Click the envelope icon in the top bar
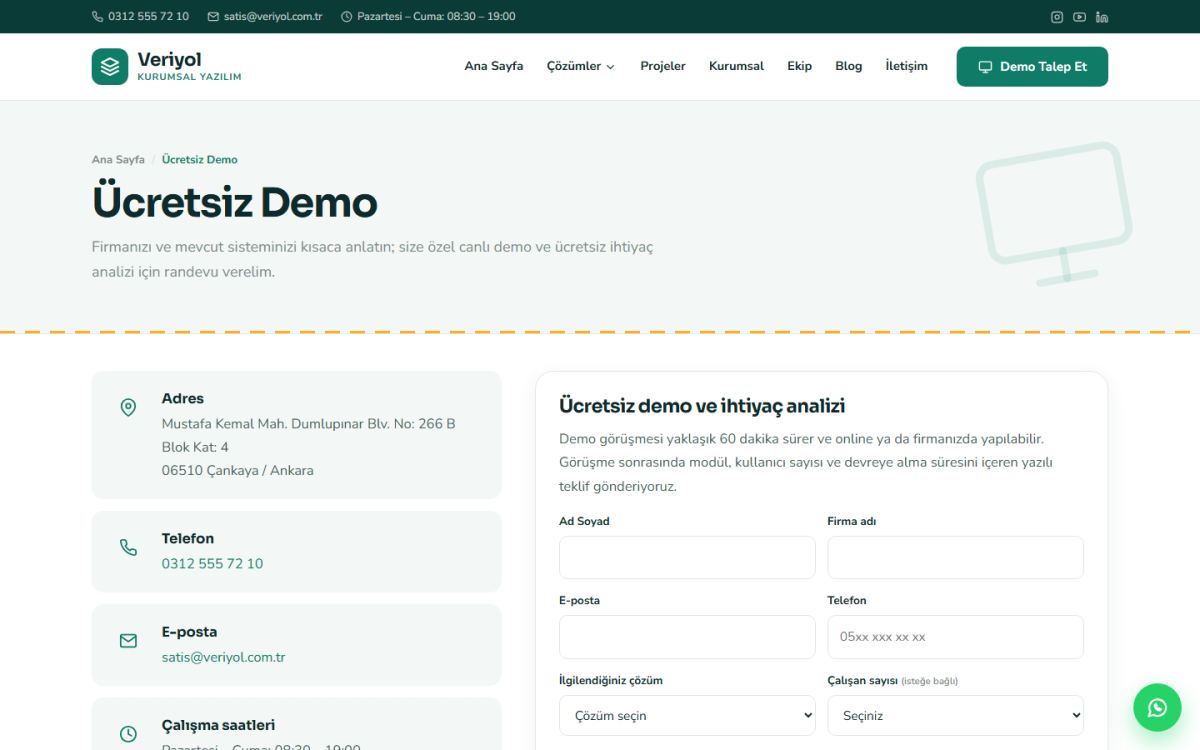The image size is (1200, 750). [x=213, y=17]
